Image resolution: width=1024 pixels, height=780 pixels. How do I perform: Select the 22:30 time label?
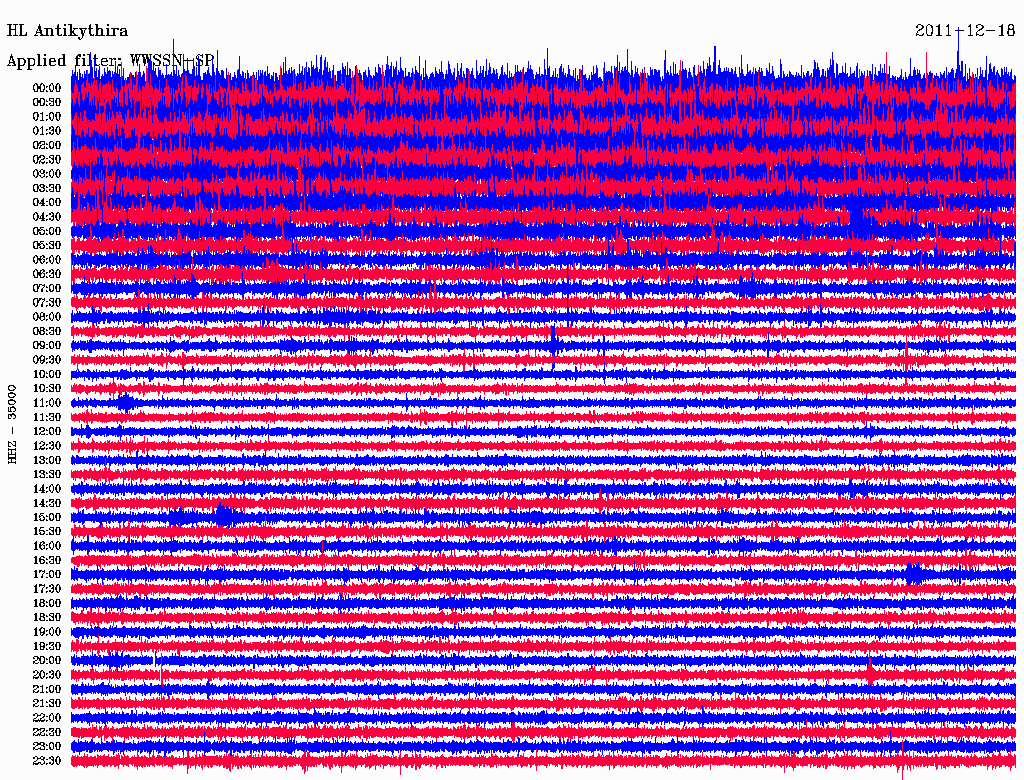47,732
